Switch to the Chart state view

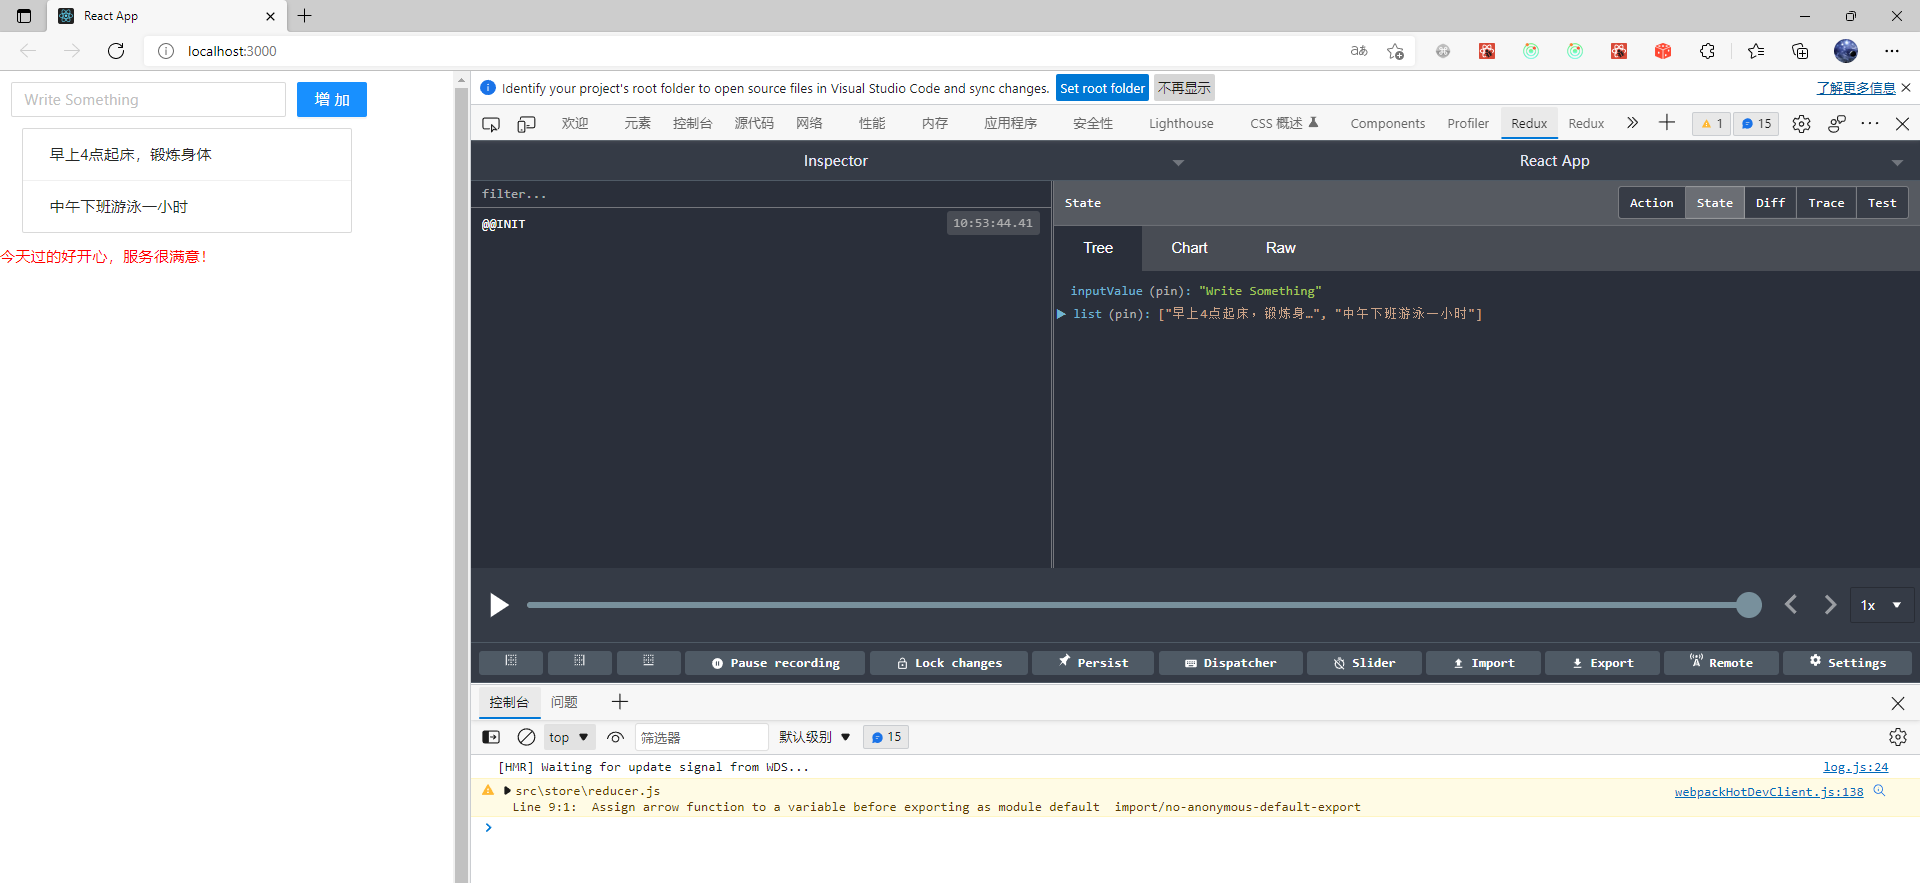[1189, 248]
